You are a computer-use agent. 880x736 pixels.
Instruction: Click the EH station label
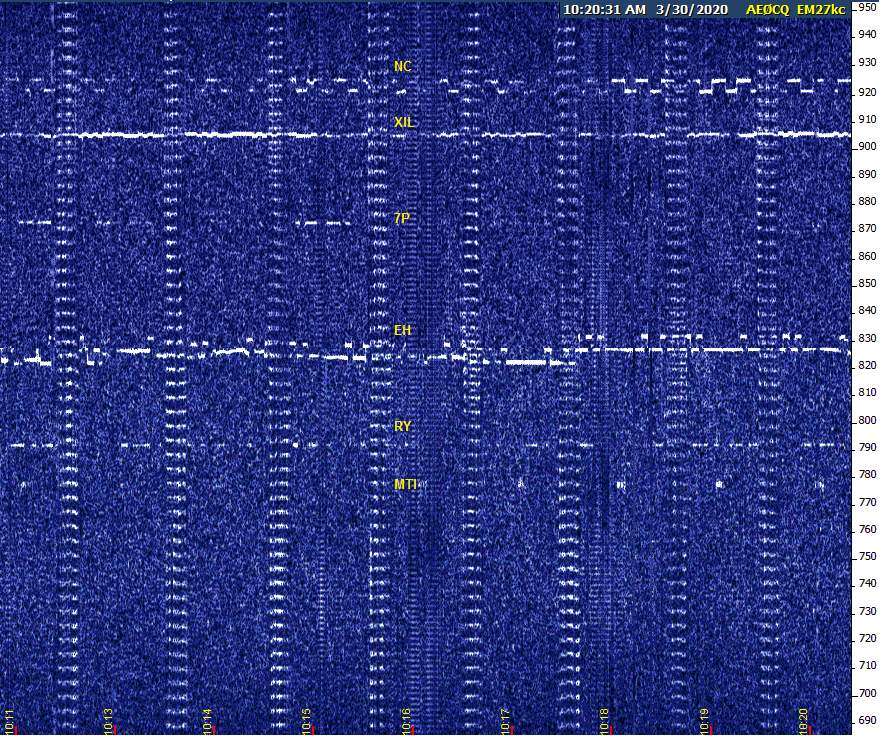[x=402, y=330]
